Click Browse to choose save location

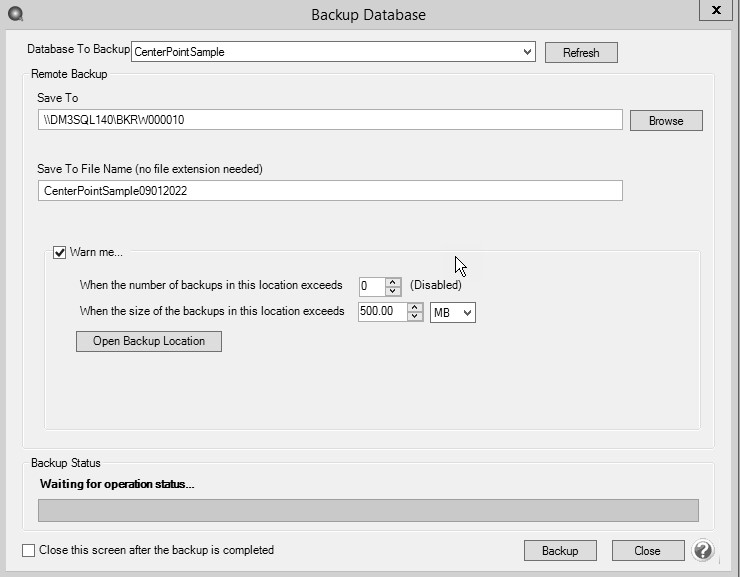pyautogui.click(x=666, y=121)
